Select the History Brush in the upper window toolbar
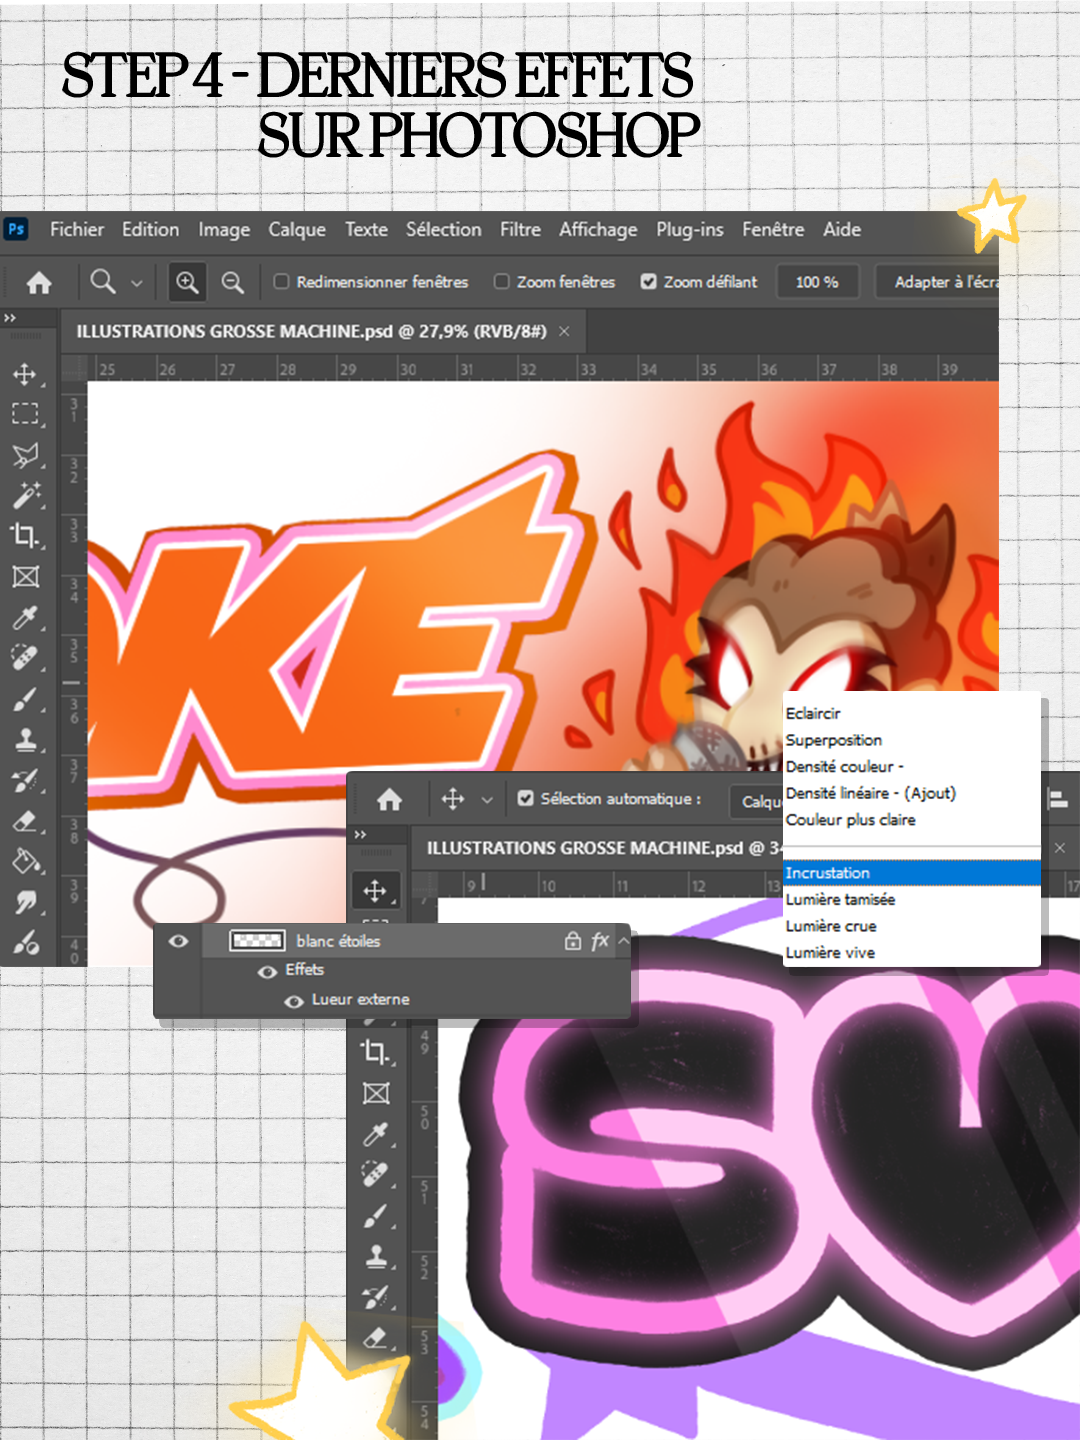The height and width of the screenshot is (1440, 1080). 25,781
